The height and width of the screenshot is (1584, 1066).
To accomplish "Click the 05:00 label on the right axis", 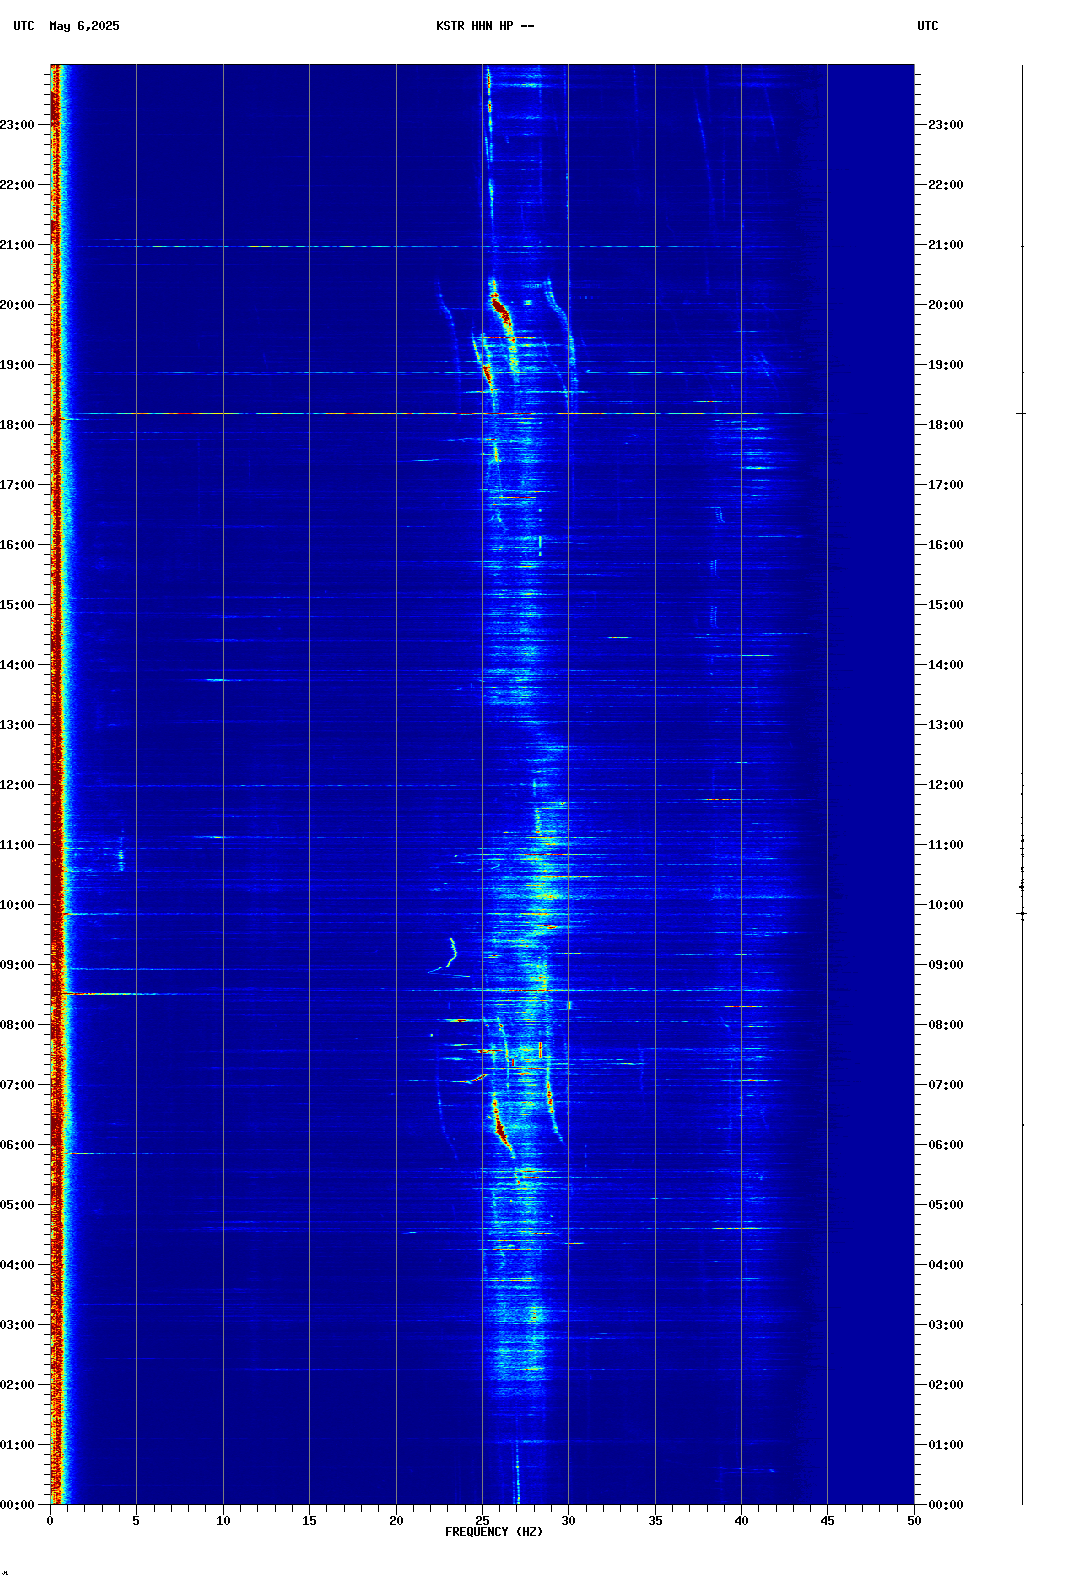I will pyautogui.click(x=946, y=1205).
